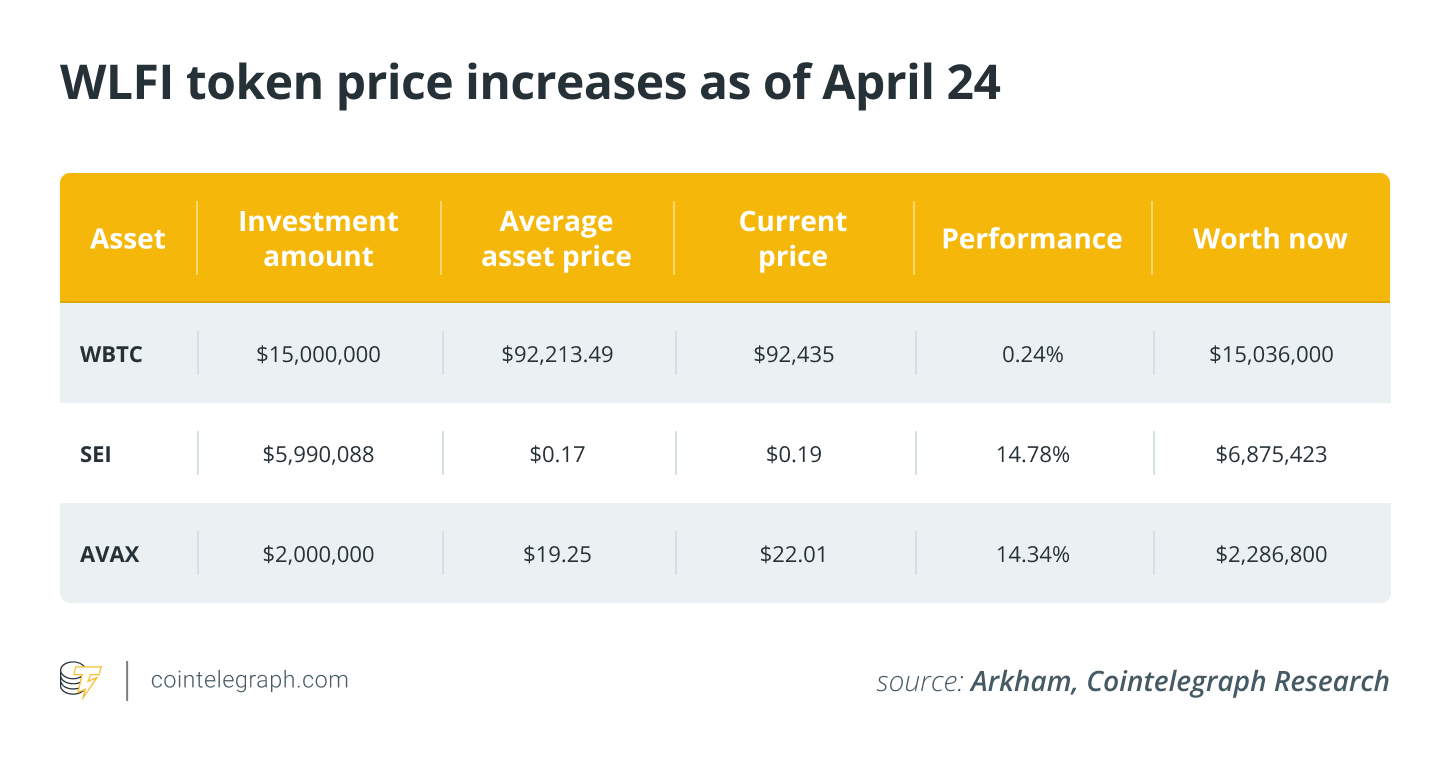
Task: Click the $6,875,423 worth now cell
Action: [x=1270, y=454]
